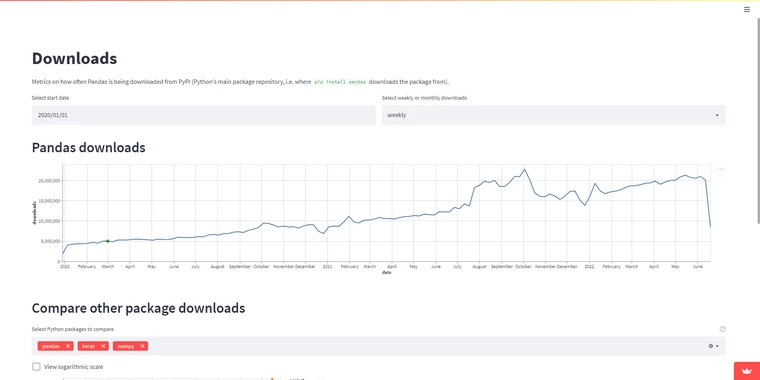Enable View logarithmic scale checkbox
760x380 pixels.
coord(36,366)
